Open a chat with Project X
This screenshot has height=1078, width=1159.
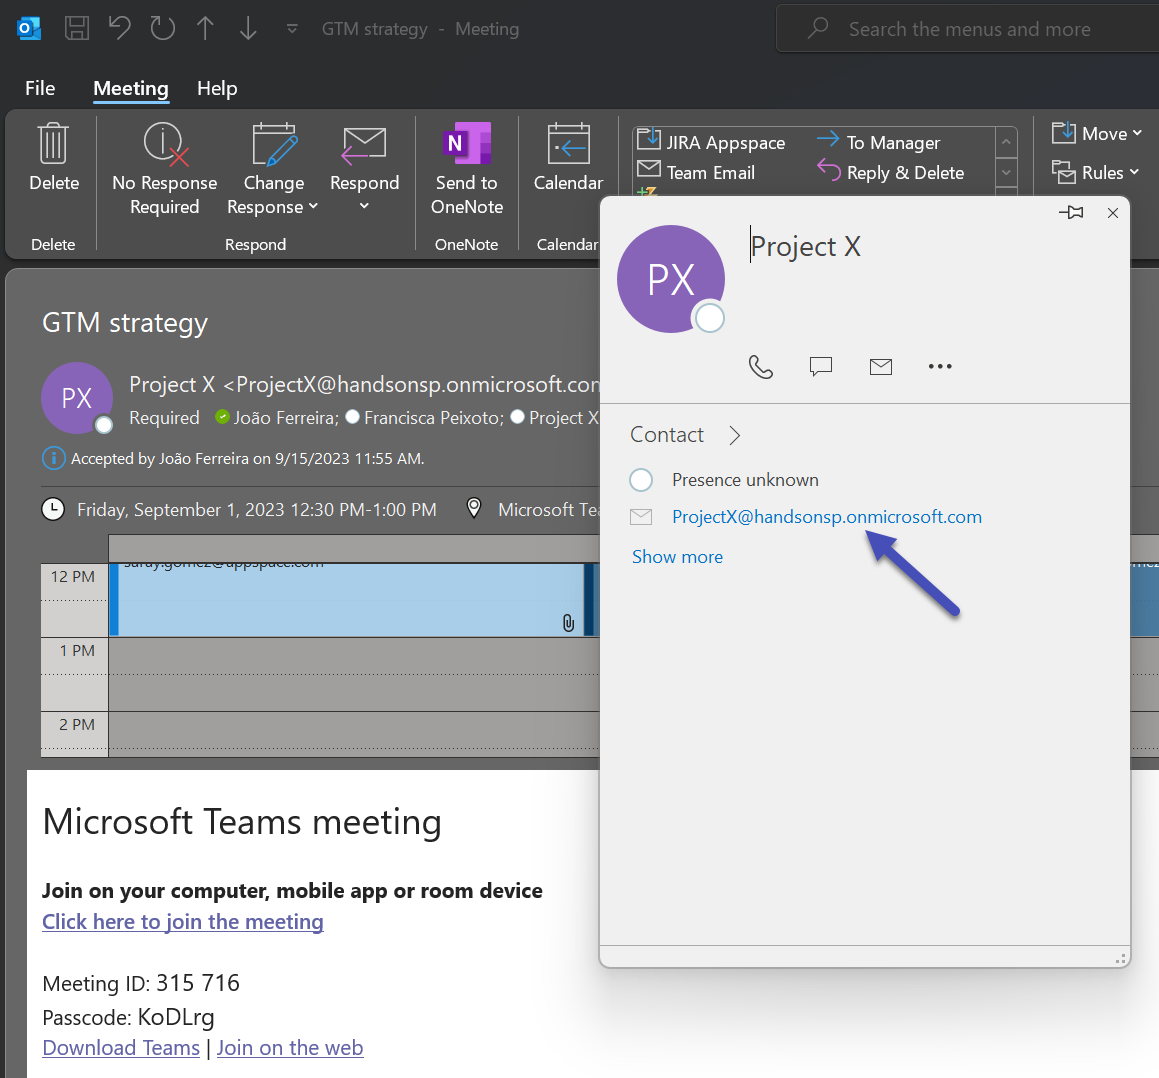pyautogui.click(x=821, y=366)
